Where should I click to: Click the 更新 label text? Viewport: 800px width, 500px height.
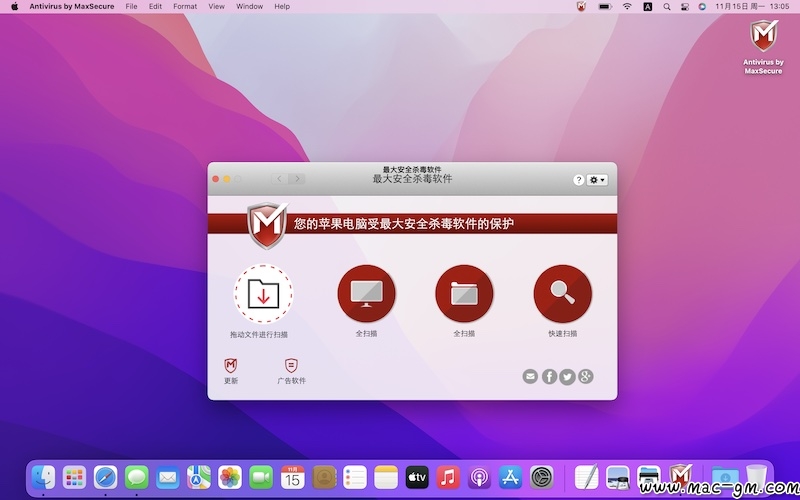[x=231, y=381]
